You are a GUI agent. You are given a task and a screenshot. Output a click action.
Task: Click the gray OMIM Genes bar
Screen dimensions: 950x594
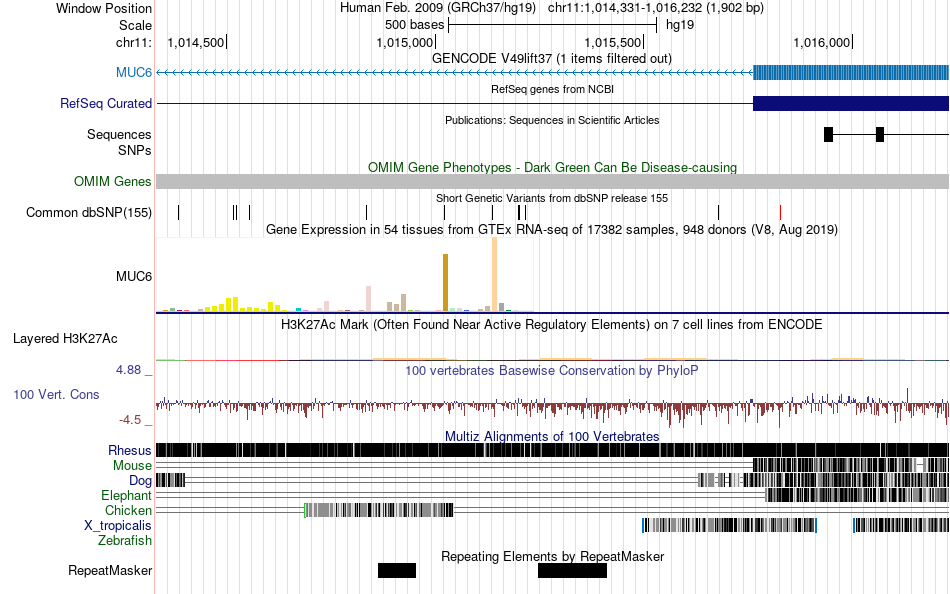552,181
